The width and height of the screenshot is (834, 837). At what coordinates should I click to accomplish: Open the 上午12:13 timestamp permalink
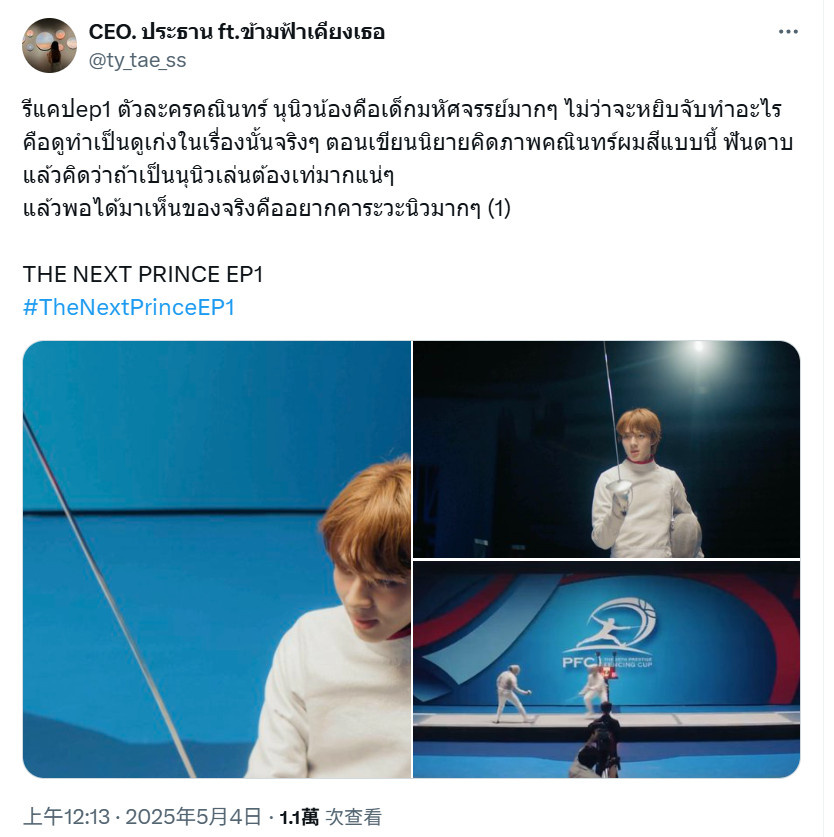[x=66, y=817]
